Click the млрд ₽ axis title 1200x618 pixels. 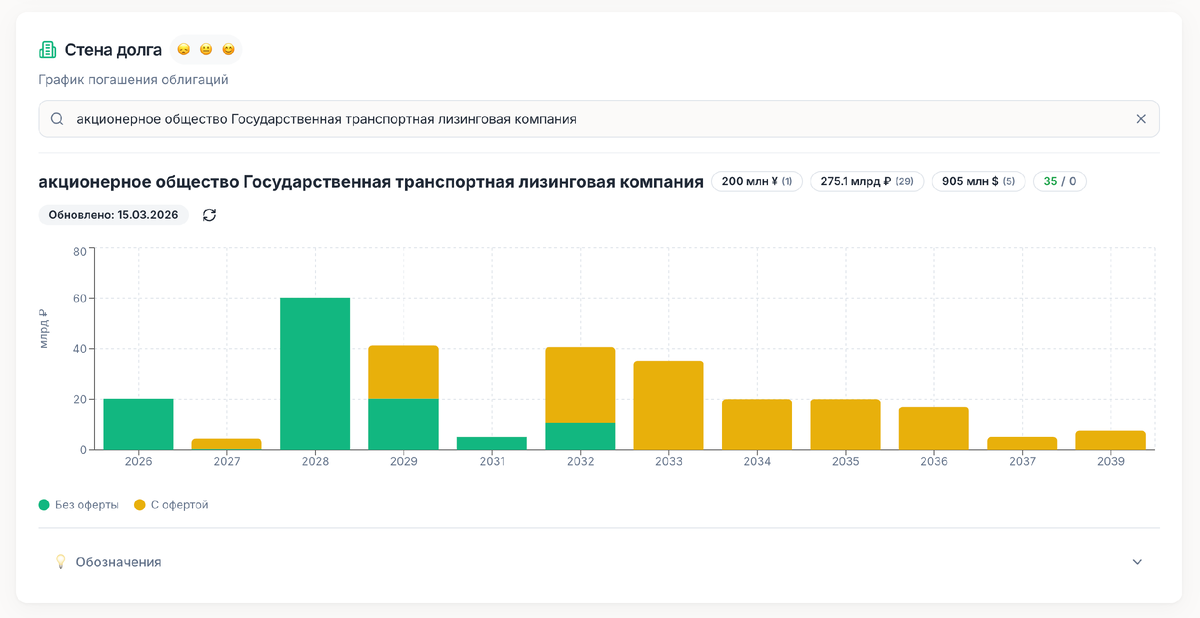[x=44, y=328]
